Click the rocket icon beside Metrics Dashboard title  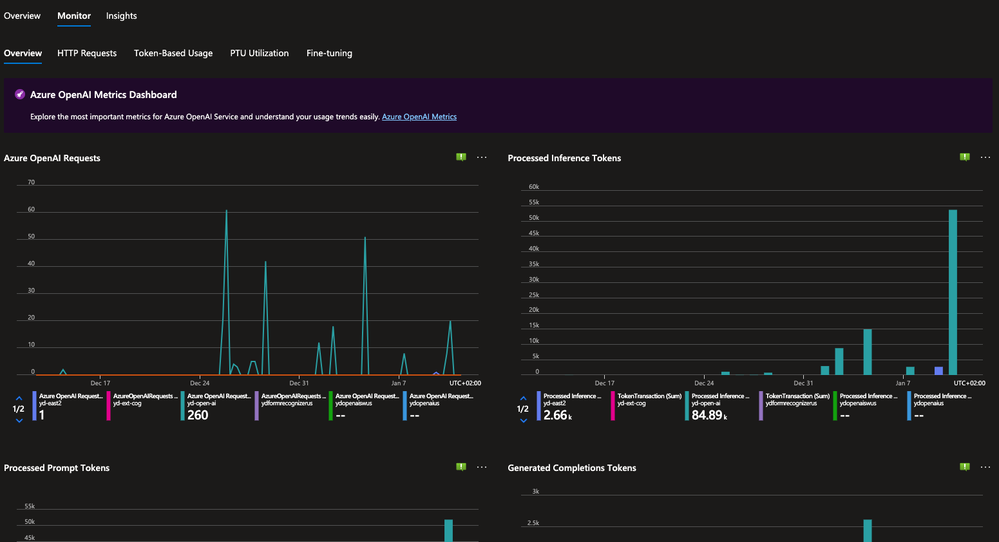(x=20, y=94)
